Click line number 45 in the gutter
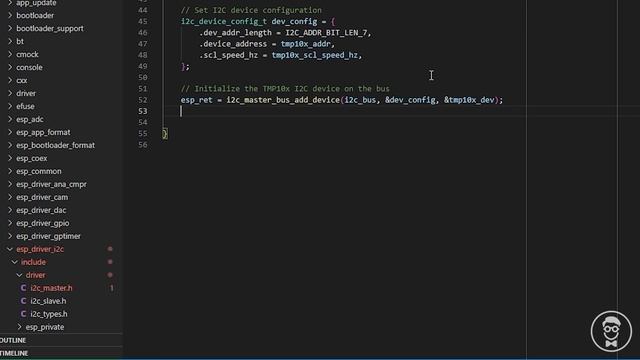The height and width of the screenshot is (360, 640). [142, 21]
